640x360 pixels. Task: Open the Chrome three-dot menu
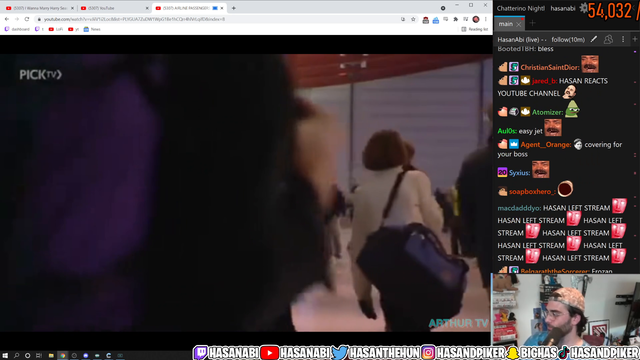click(486, 19)
